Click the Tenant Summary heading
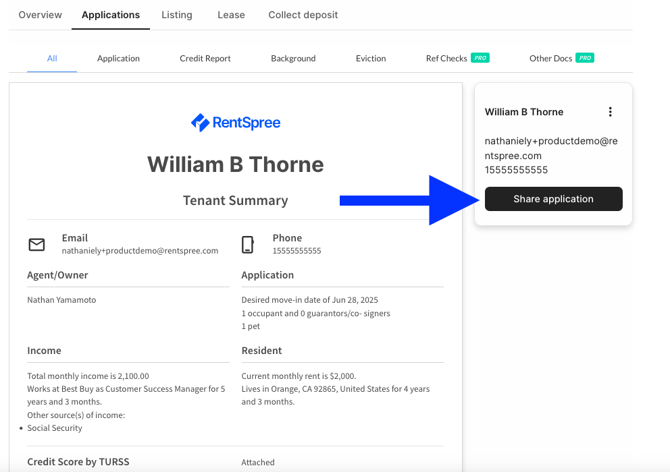 pos(235,200)
